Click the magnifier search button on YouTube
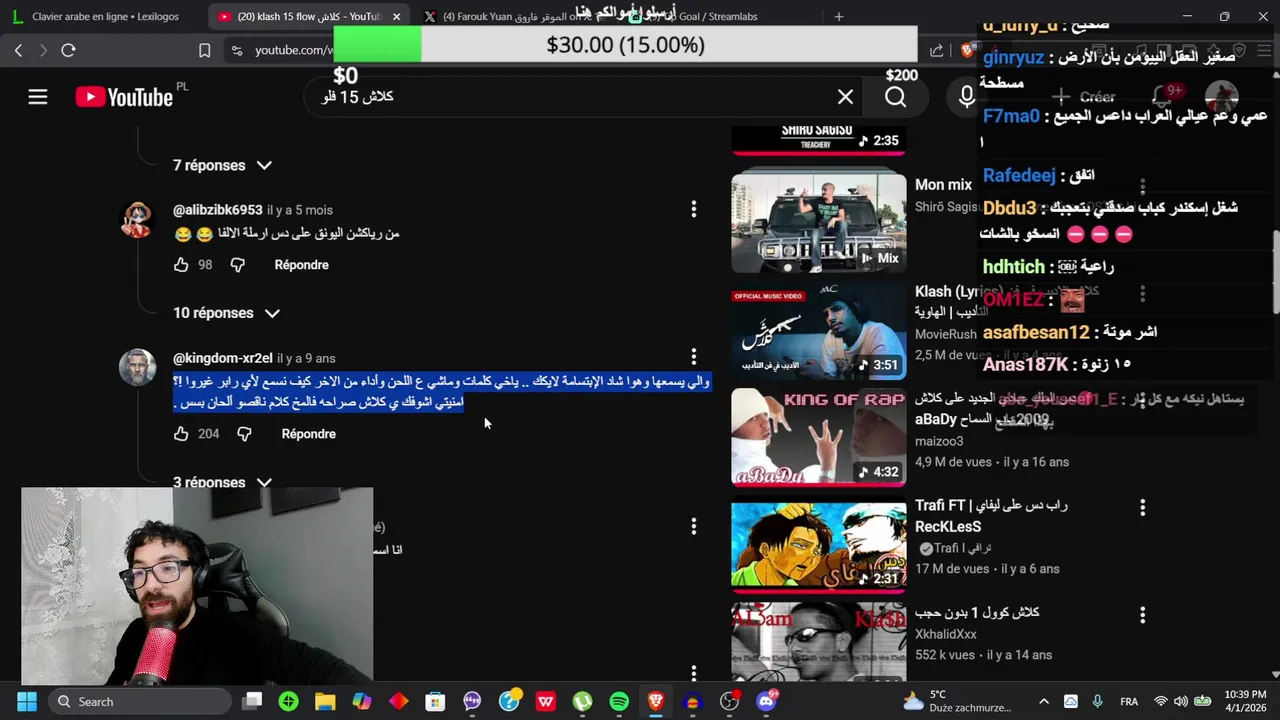Image resolution: width=1280 pixels, height=720 pixels. click(895, 97)
